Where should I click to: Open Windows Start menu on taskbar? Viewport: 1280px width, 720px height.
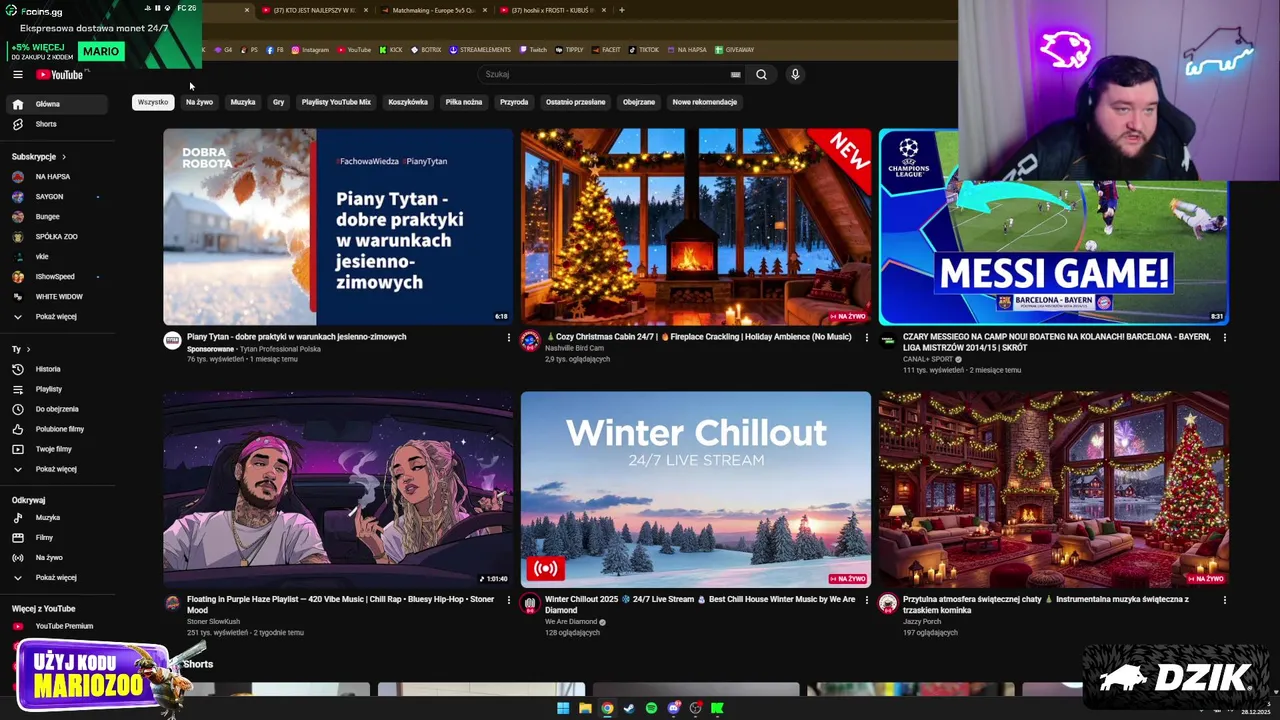coord(563,708)
